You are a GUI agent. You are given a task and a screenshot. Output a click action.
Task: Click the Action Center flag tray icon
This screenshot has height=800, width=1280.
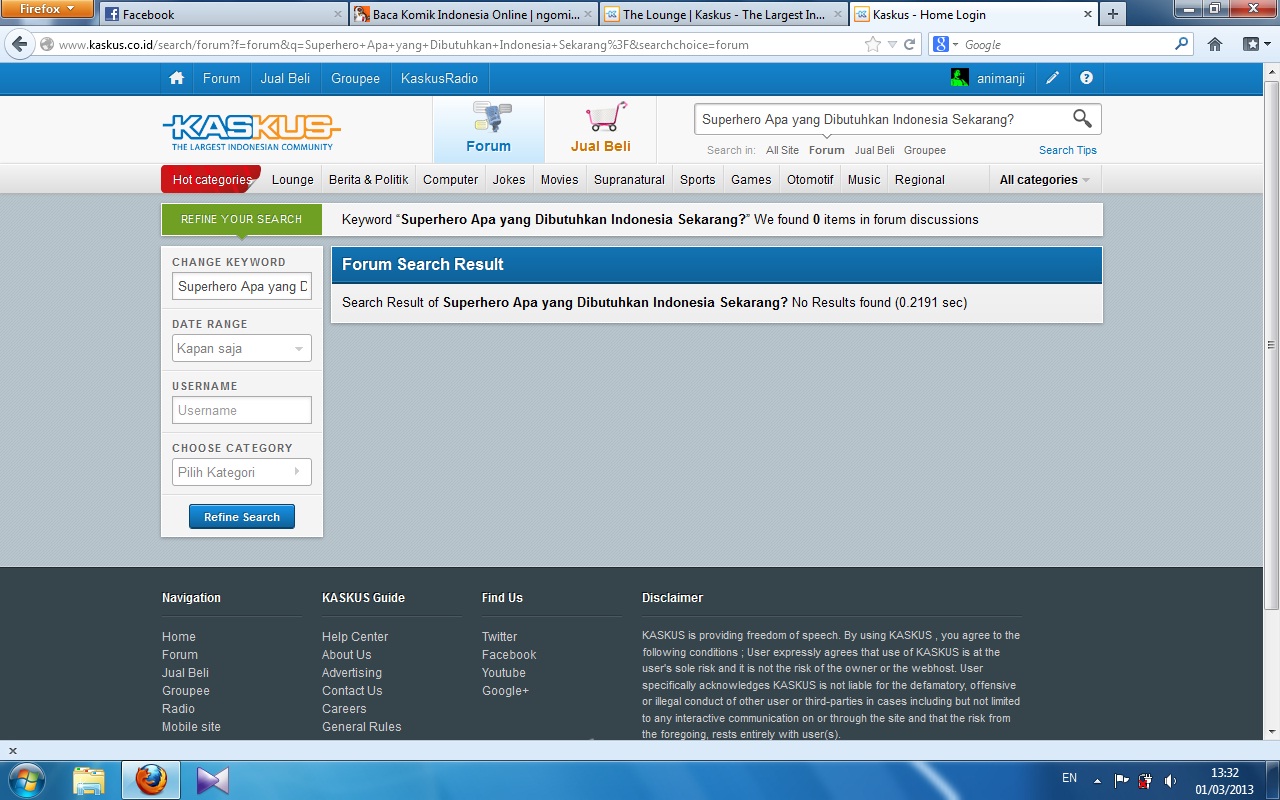pos(1122,780)
